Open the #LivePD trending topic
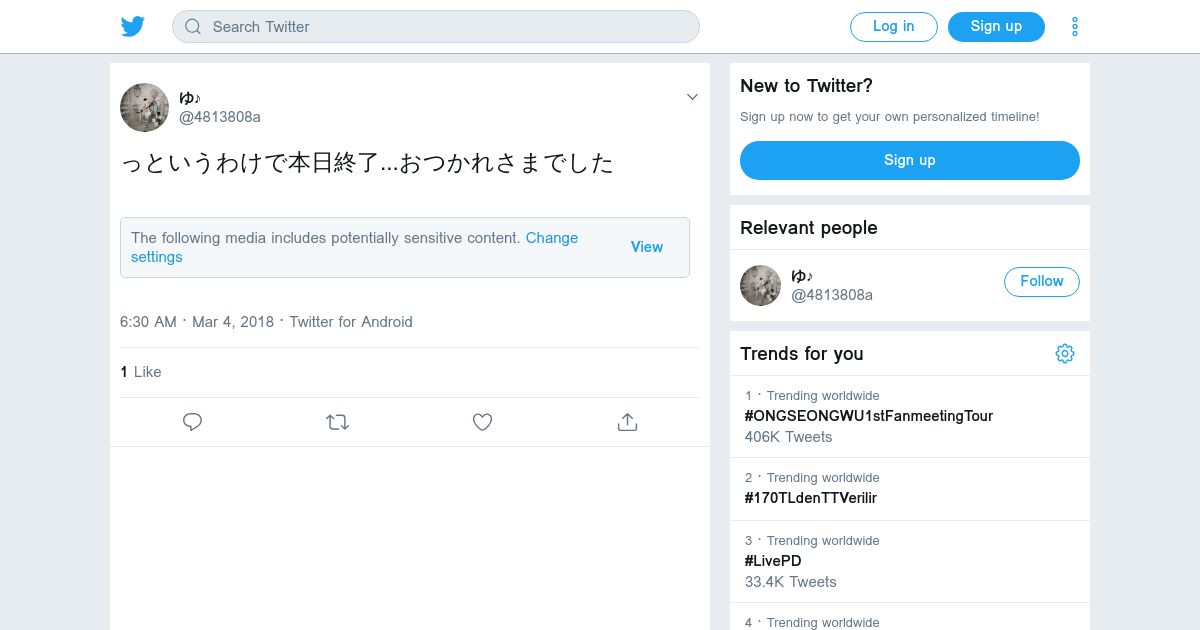This screenshot has width=1200, height=630. 773,561
